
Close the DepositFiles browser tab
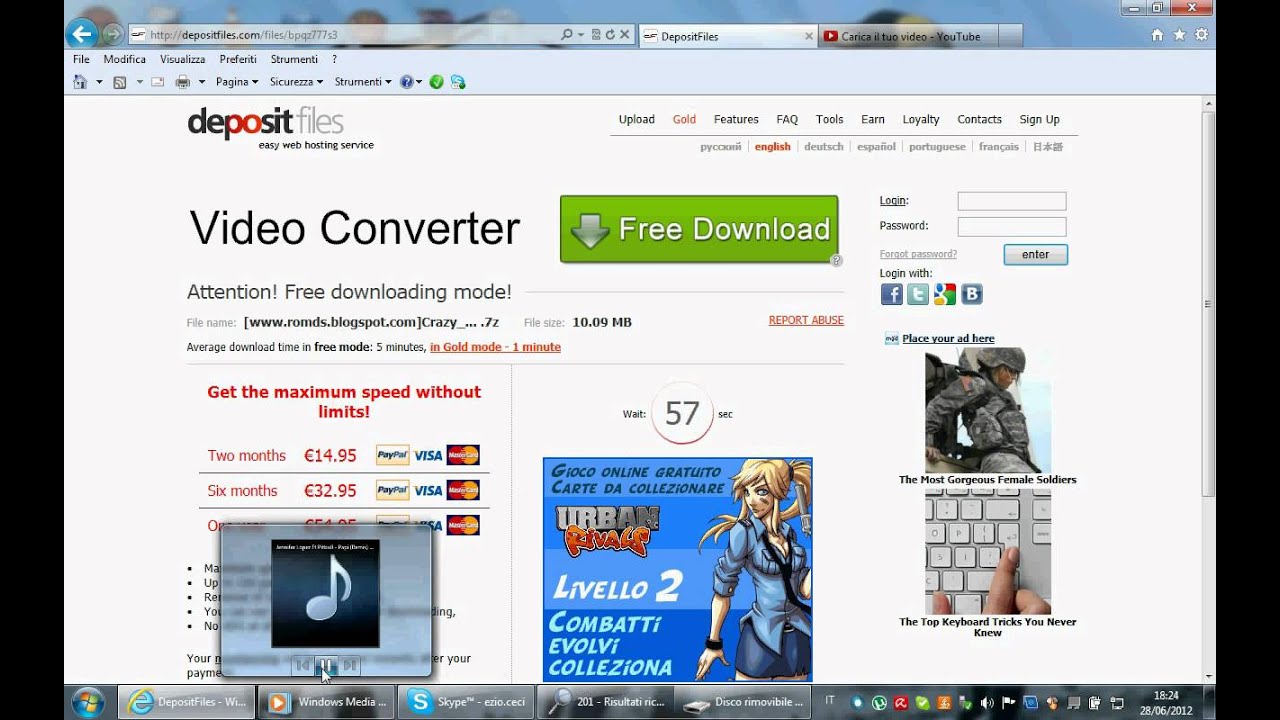coord(809,36)
